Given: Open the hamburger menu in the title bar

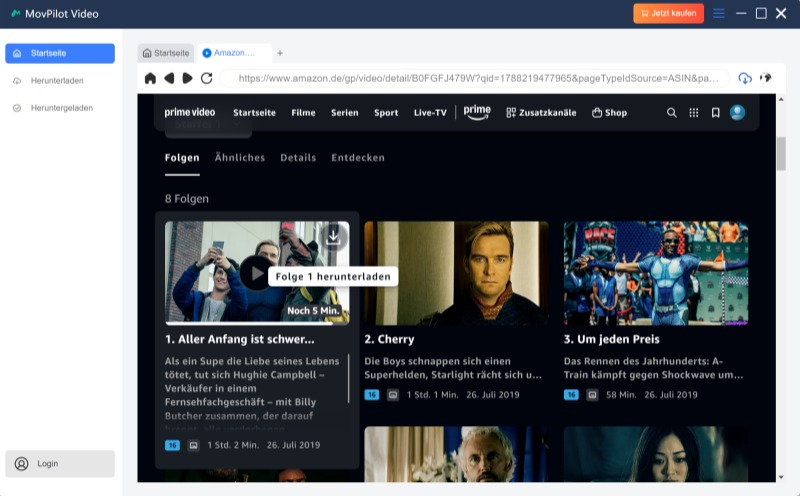Looking at the screenshot, I should 718,13.
